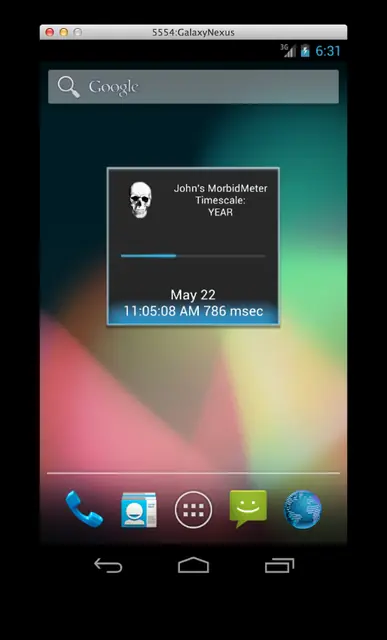
Task: Click the battery charging status icon
Action: 305,51
